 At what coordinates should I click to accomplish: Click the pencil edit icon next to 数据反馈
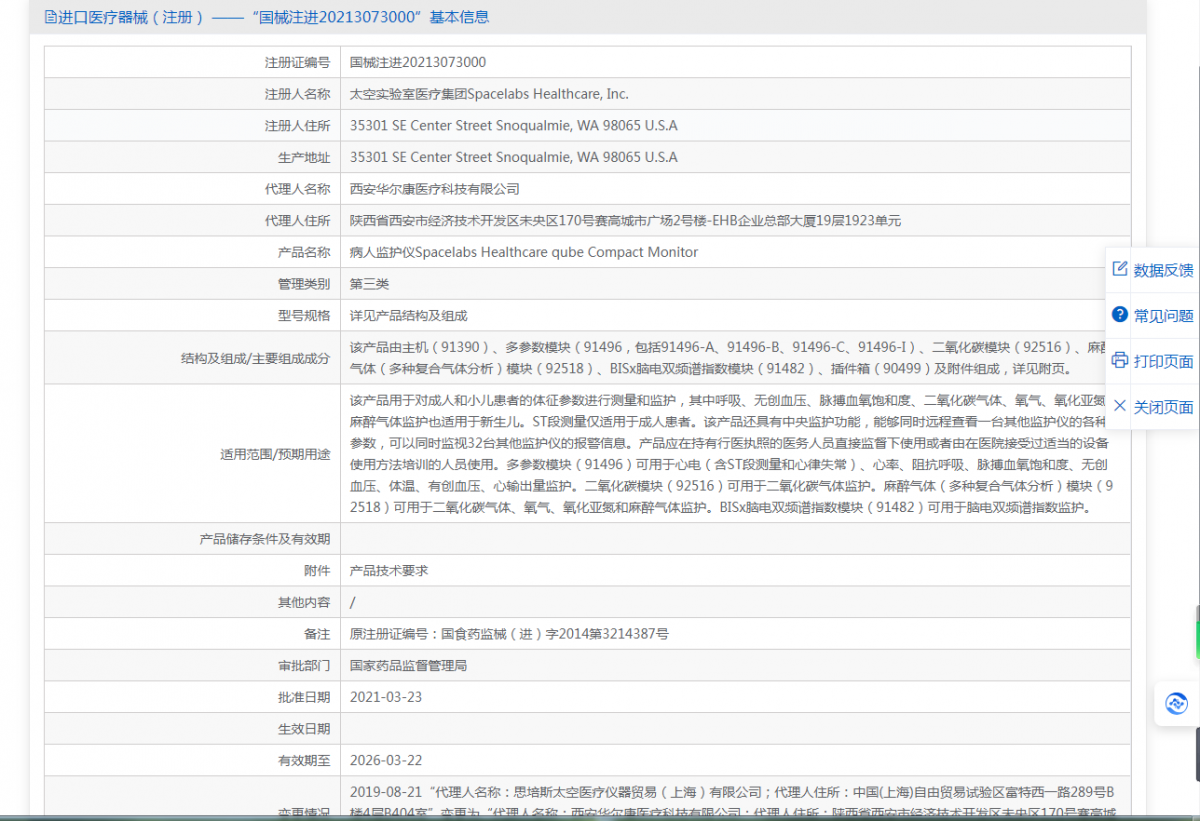[x=1120, y=269]
